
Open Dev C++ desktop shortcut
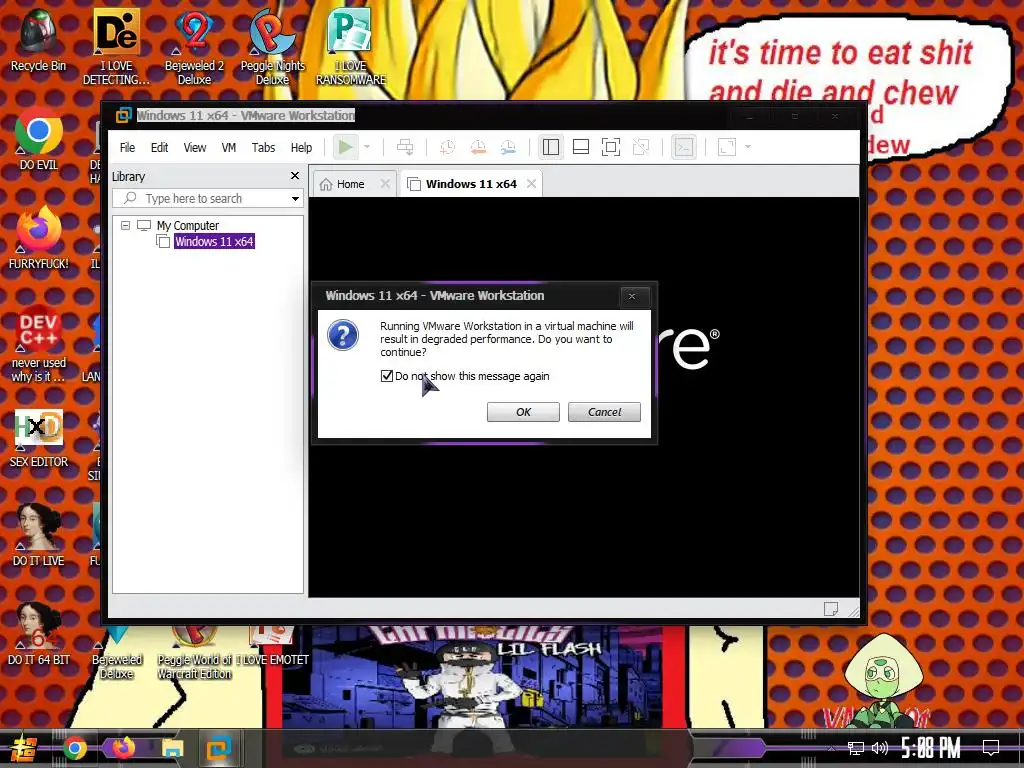click(39, 344)
